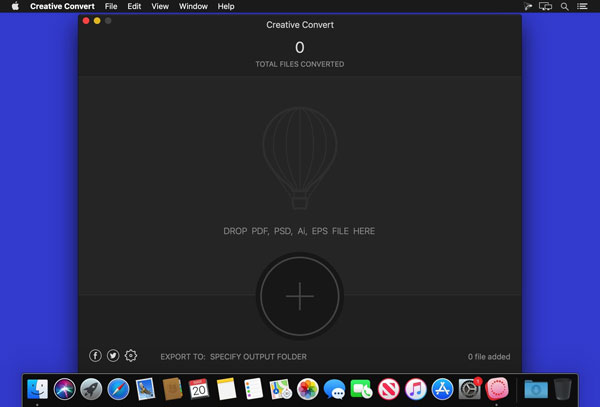
Task: Click the EXPORT TO: label
Action: click(183, 357)
